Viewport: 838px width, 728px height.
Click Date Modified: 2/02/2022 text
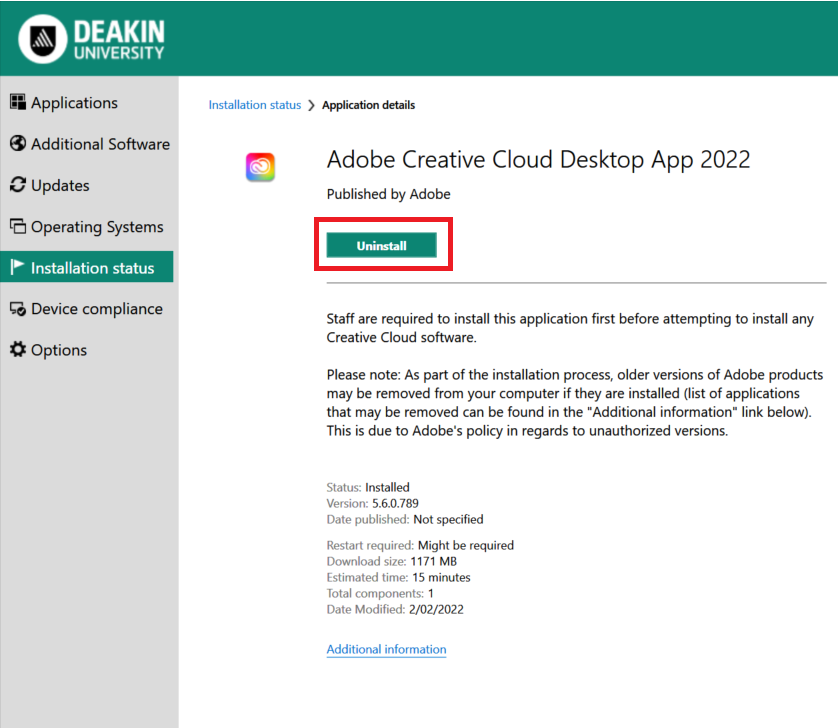click(395, 609)
